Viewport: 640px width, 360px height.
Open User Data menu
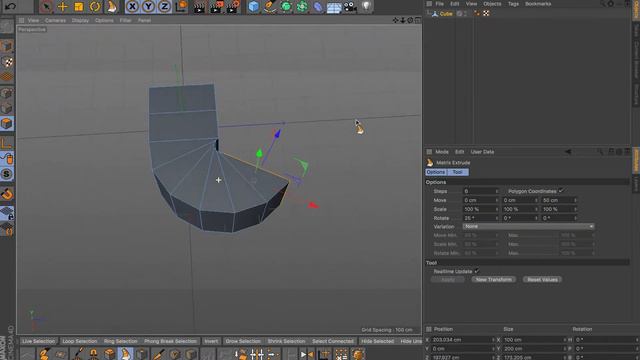482,152
